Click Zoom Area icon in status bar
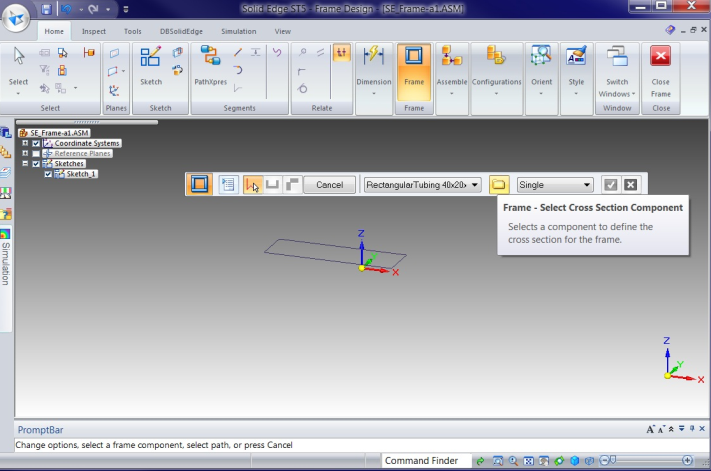The height and width of the screenshot is (471, 711). (x=497, y=461)
